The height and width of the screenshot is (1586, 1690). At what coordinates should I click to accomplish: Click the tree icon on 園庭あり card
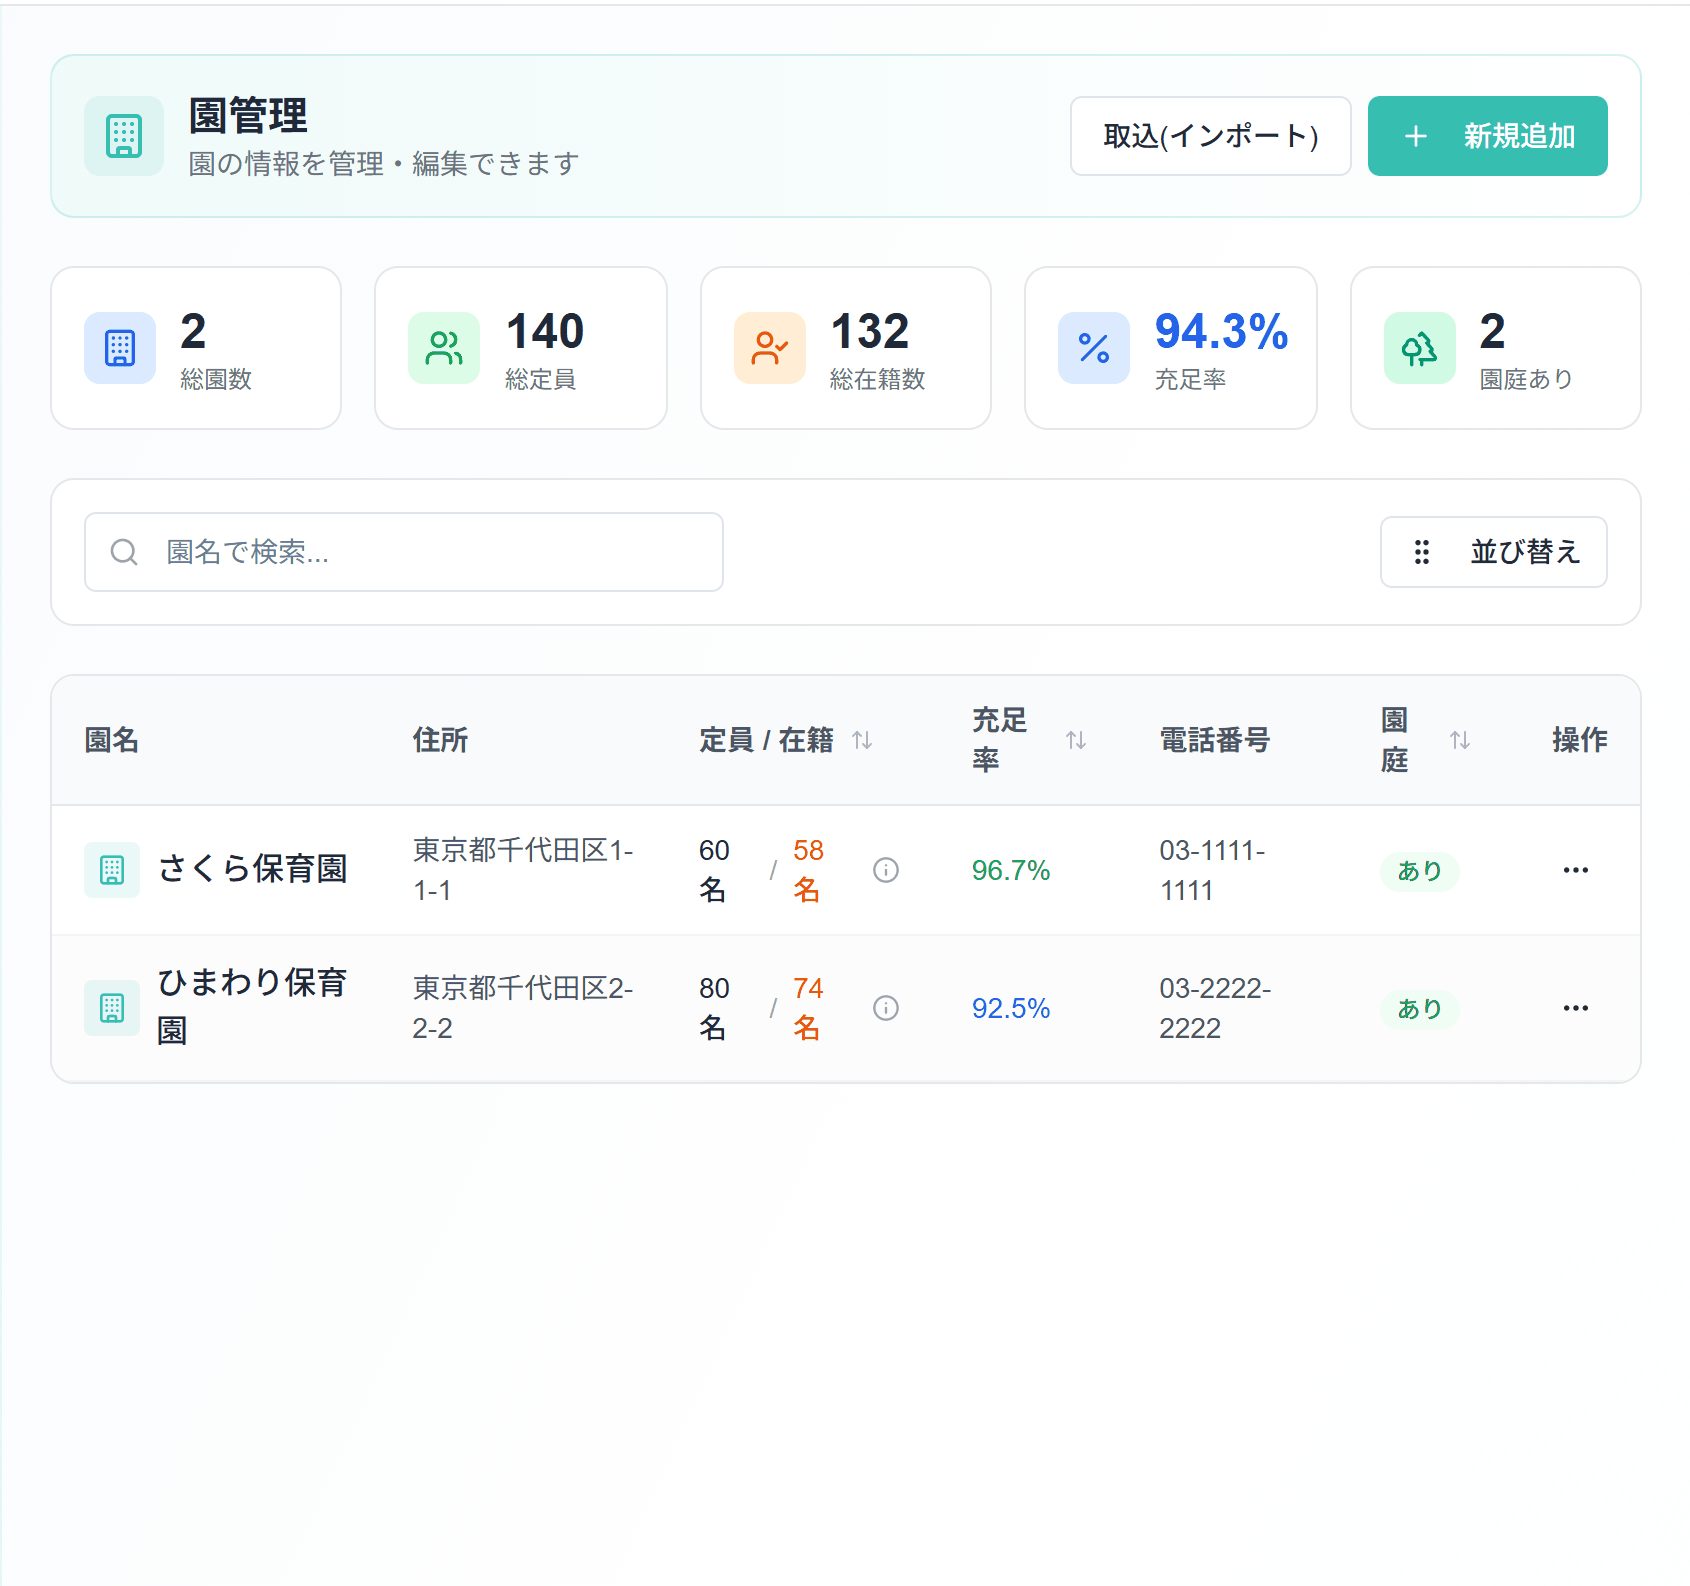(1420, 348)
